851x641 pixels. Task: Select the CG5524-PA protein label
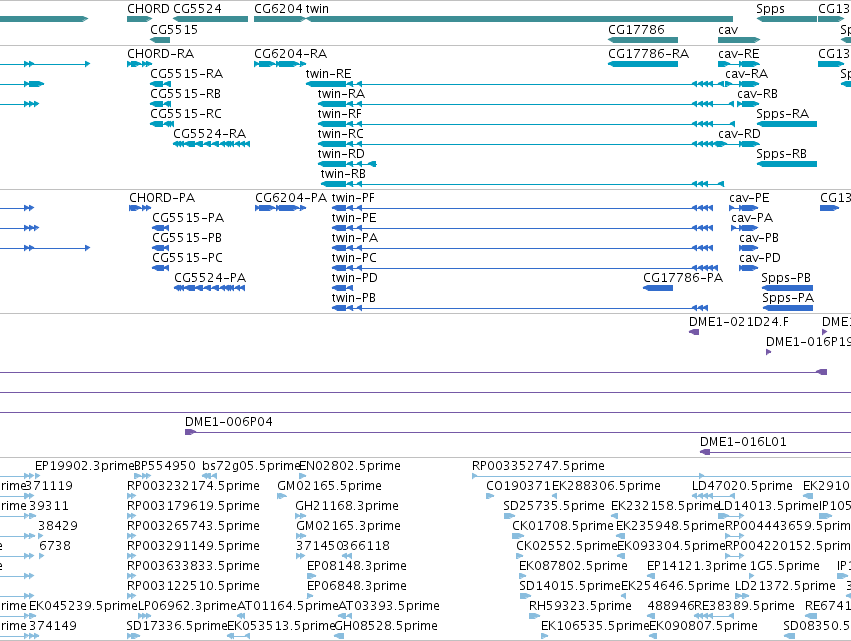[210, 278]
